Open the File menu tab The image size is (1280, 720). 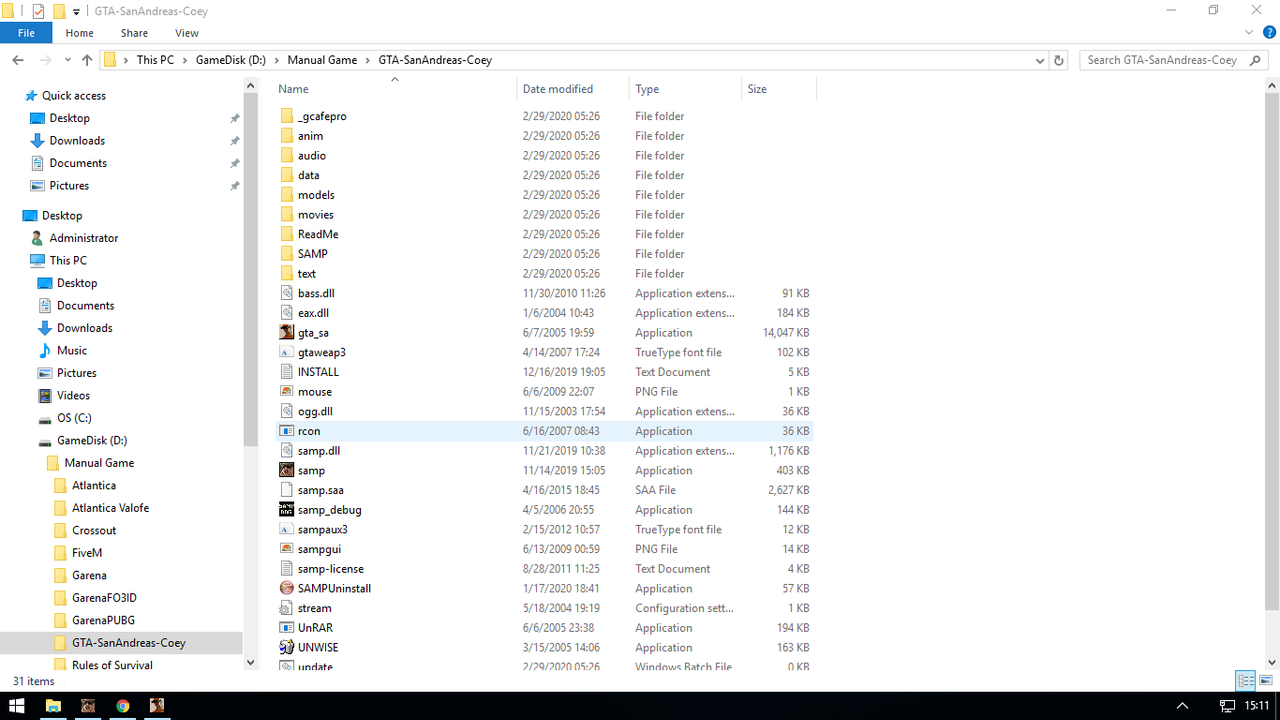(x=26, y=33)
